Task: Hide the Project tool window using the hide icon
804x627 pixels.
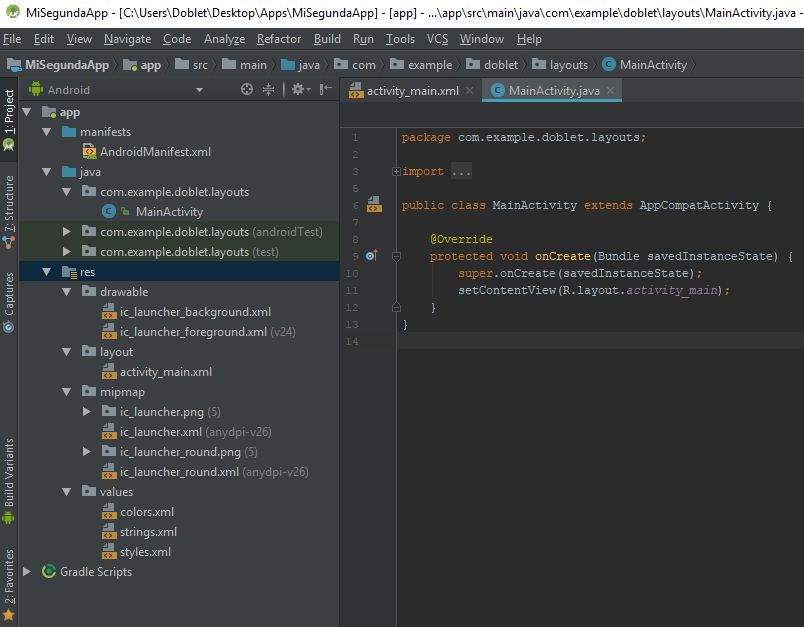Action: (325, 90)
